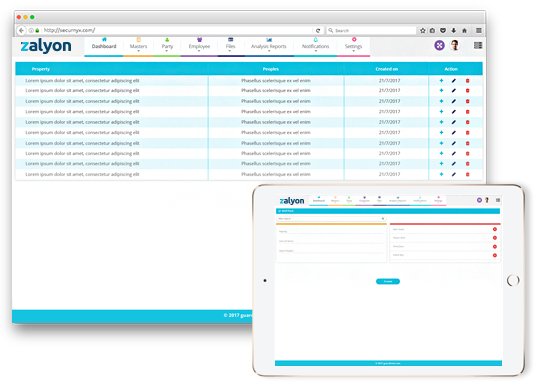Click the browser back arrow button
This screenshot has width=537, height=386.
click(x=21, y=30)
